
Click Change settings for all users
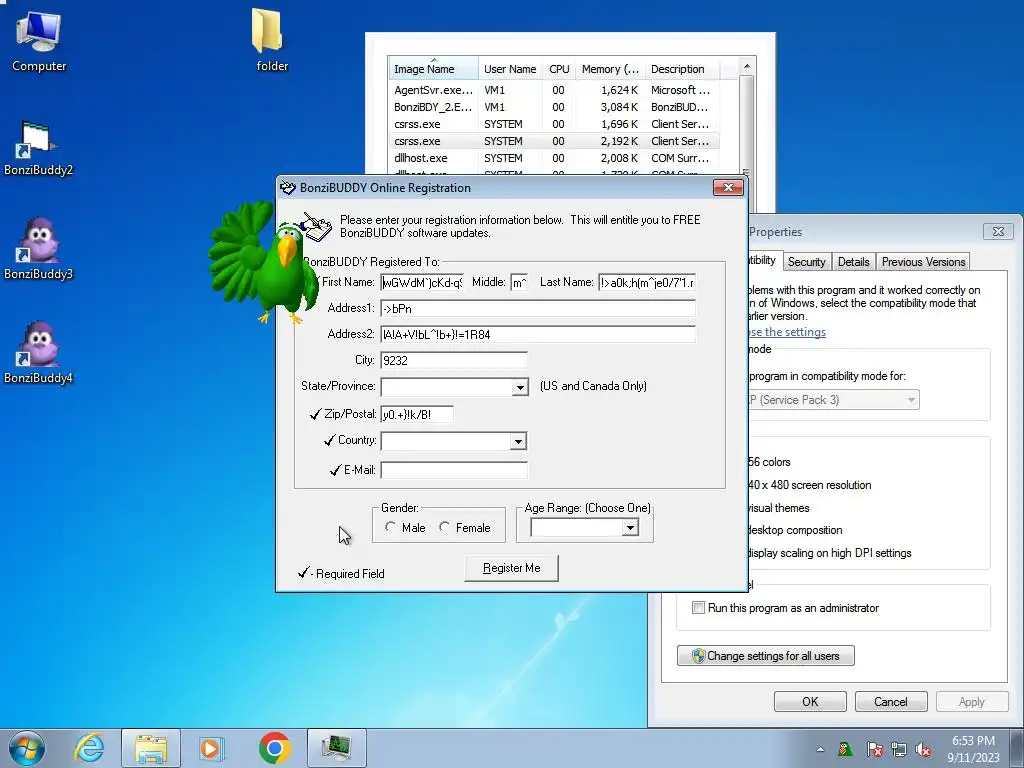click(765, 656)
